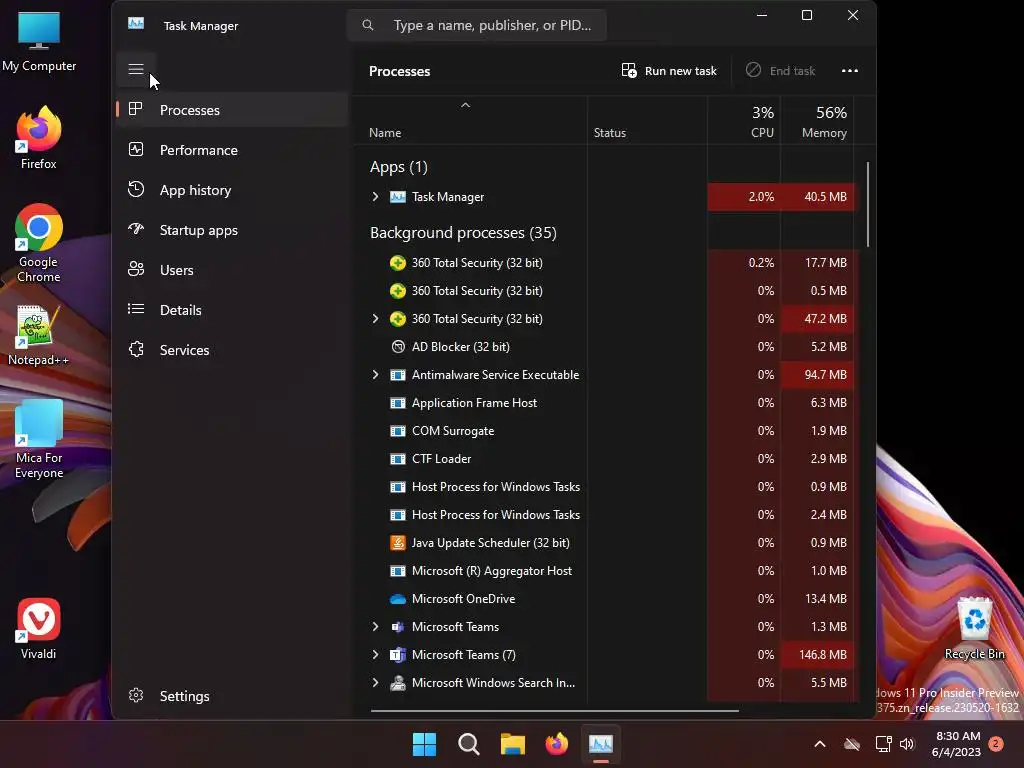The width and height of the screenshot is (1024, 768).
Task: Open File Explorer from the taskbar
Action: click(513, 744)
